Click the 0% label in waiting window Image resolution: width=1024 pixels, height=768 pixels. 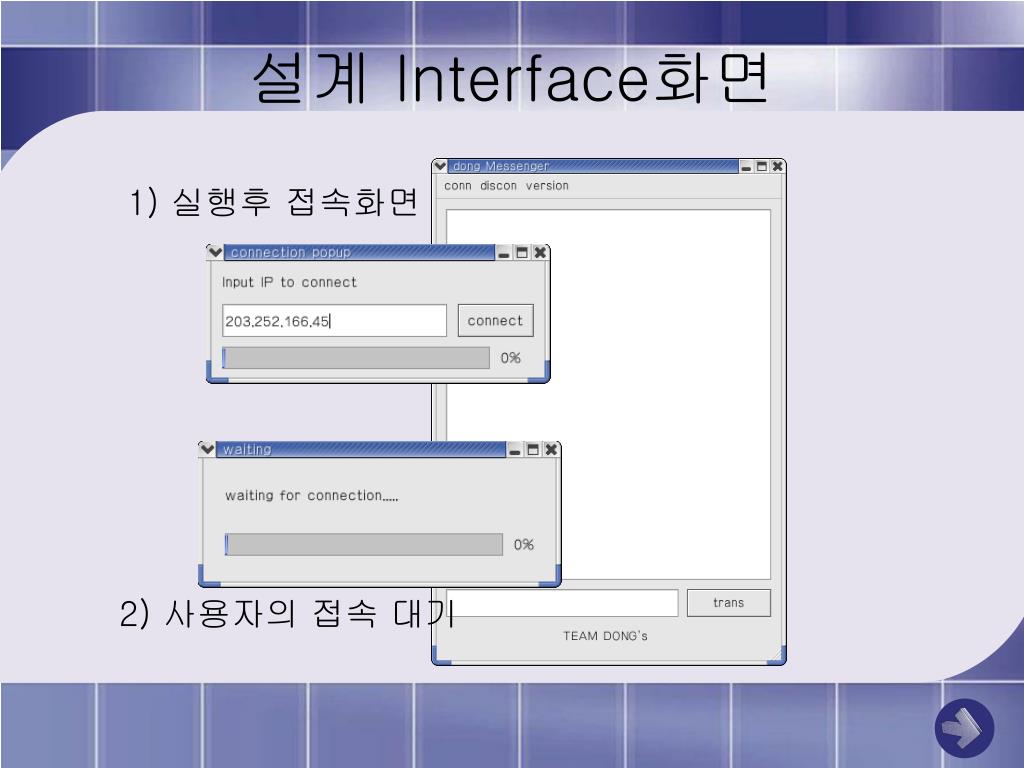point(524,545)
